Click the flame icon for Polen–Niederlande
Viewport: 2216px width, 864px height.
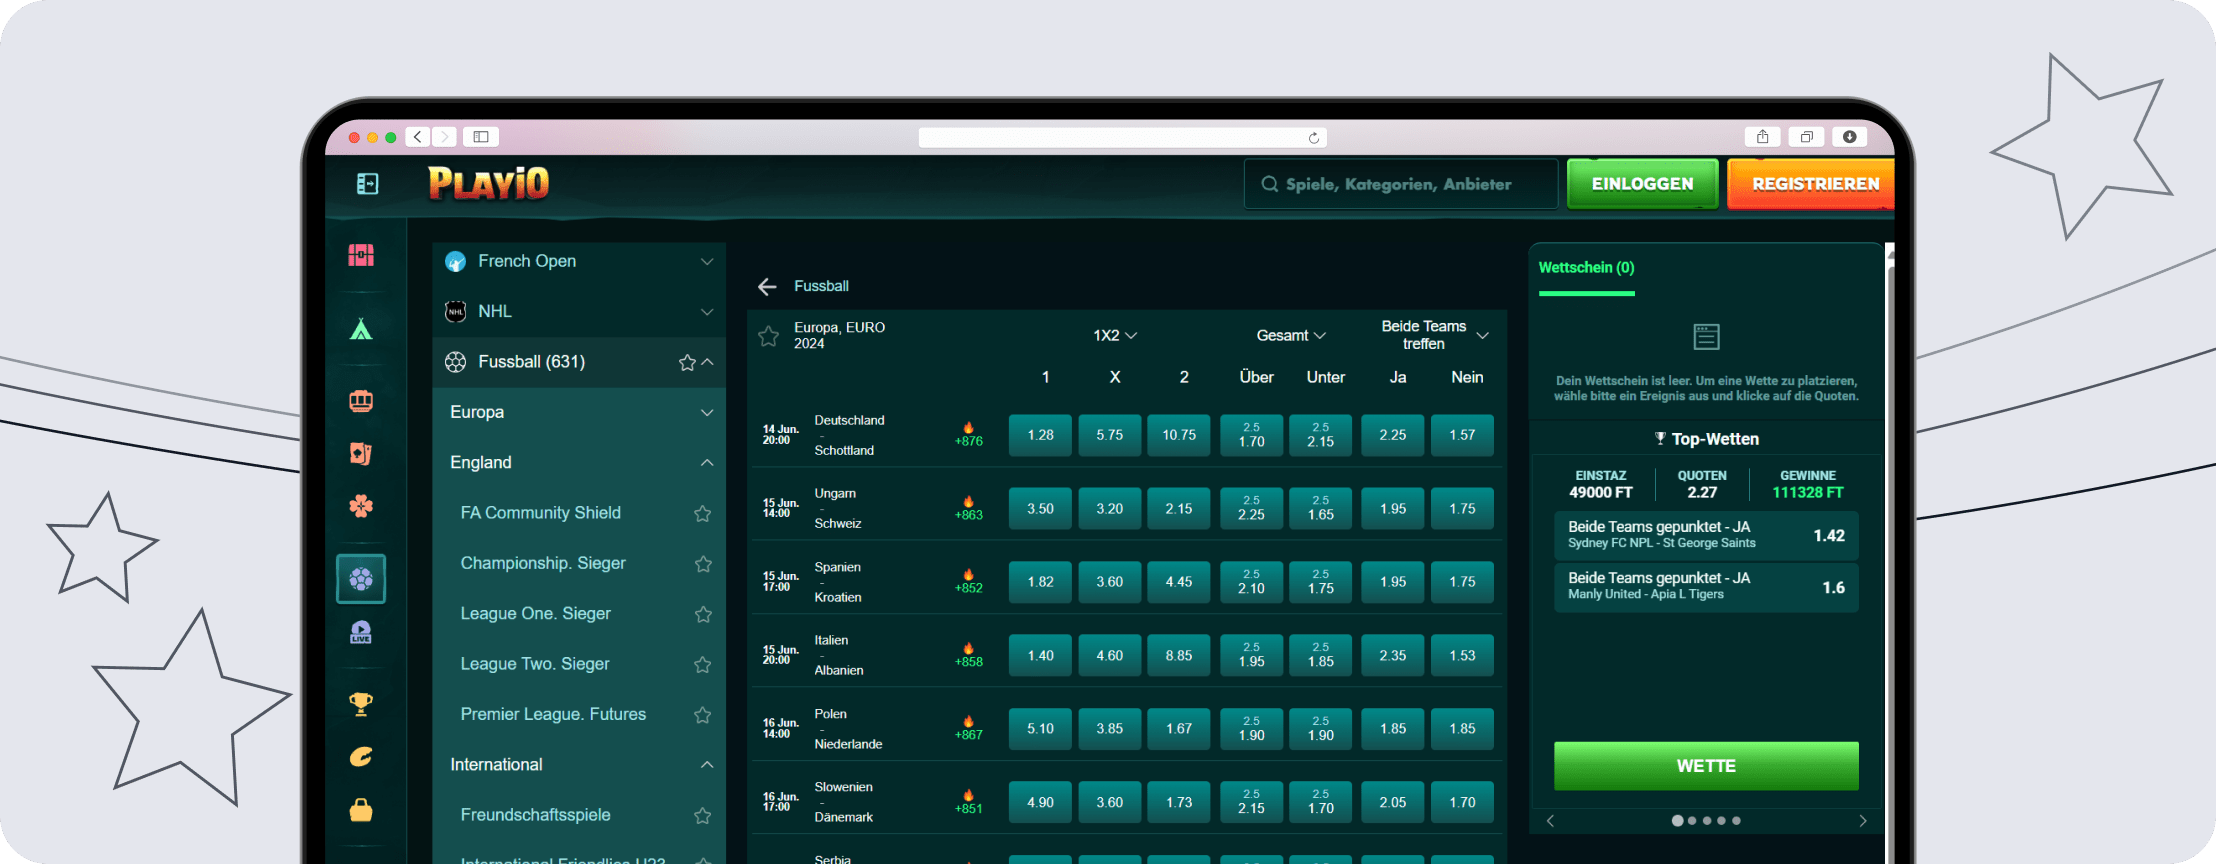(968, 722)
